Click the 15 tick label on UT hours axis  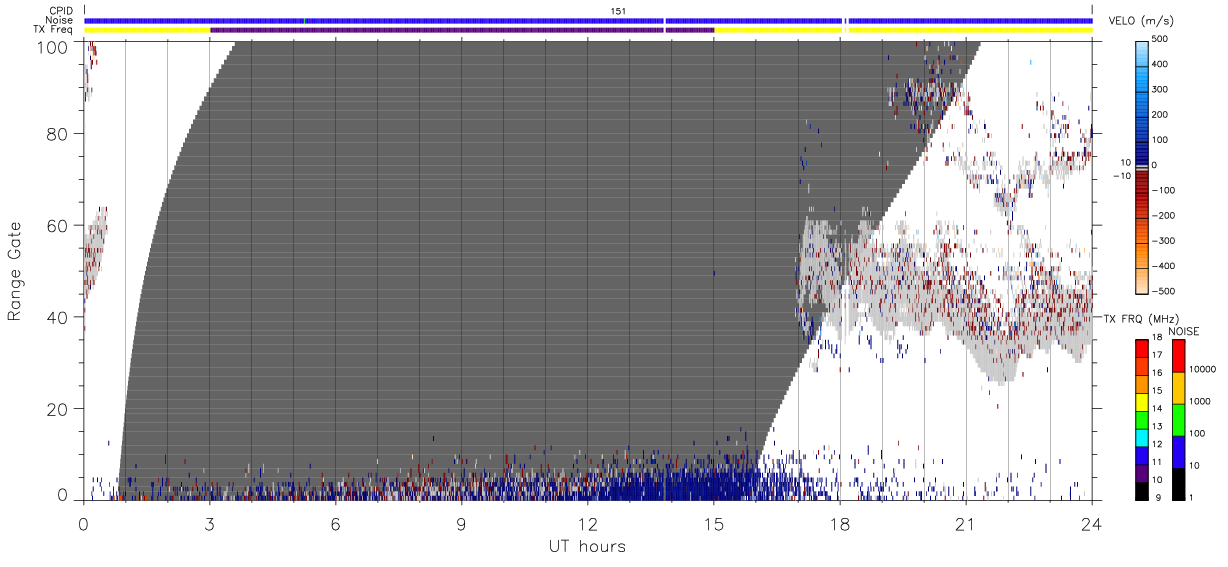[713, 524]
